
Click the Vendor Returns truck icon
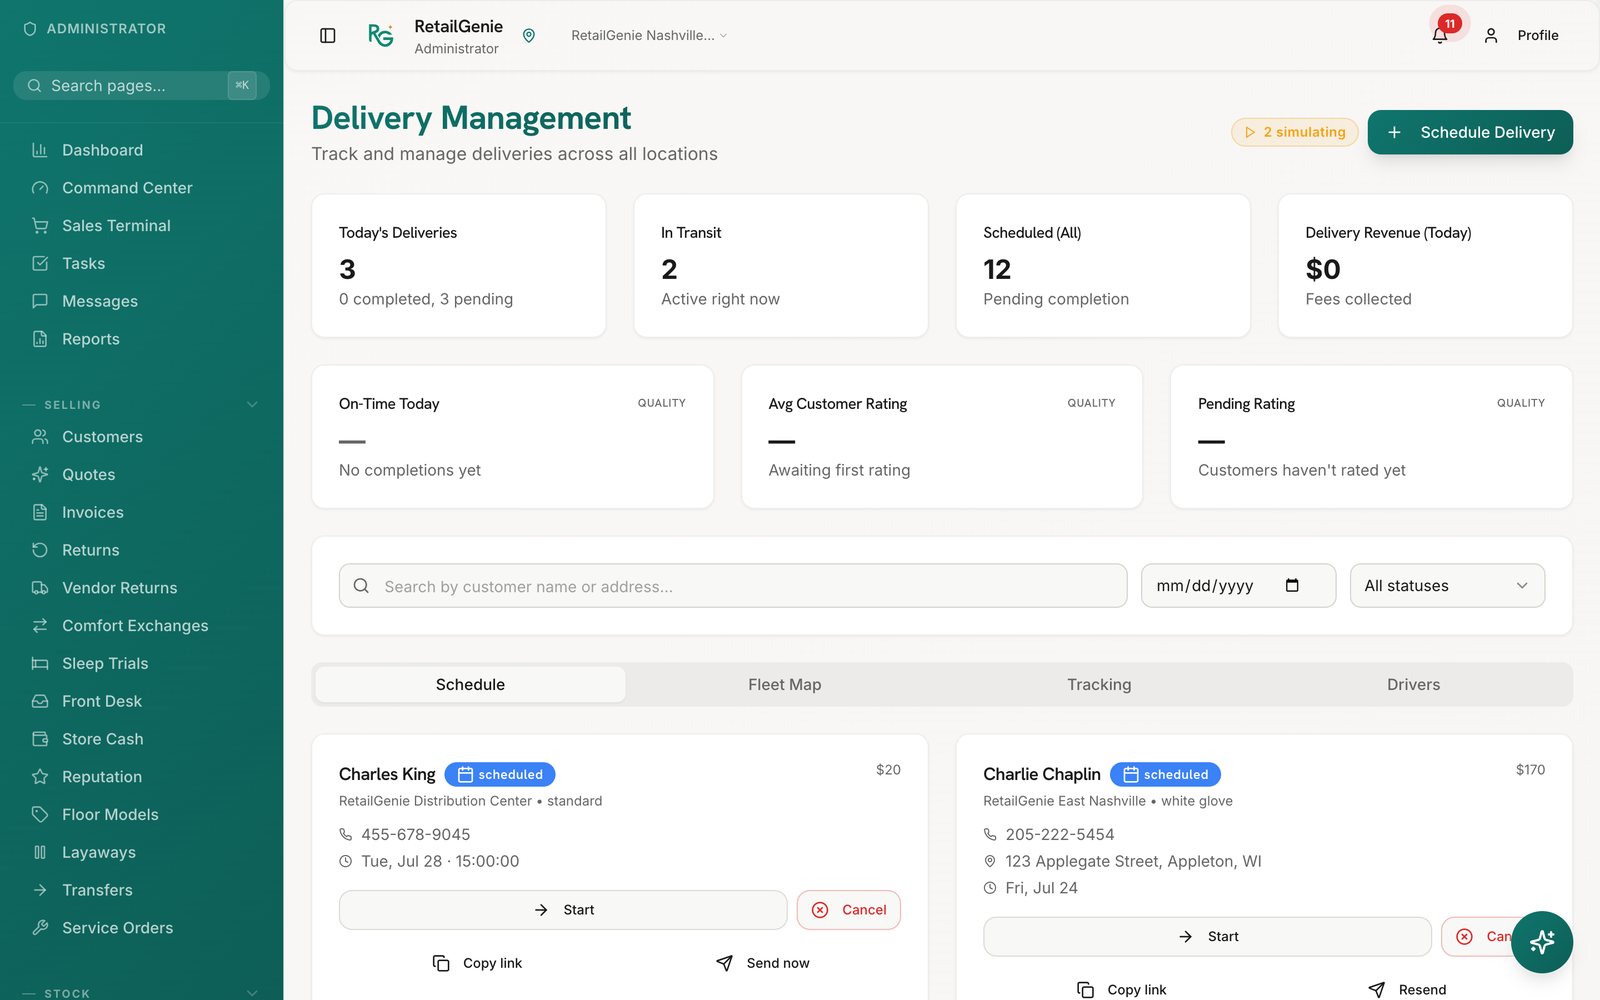click(40, 588)
